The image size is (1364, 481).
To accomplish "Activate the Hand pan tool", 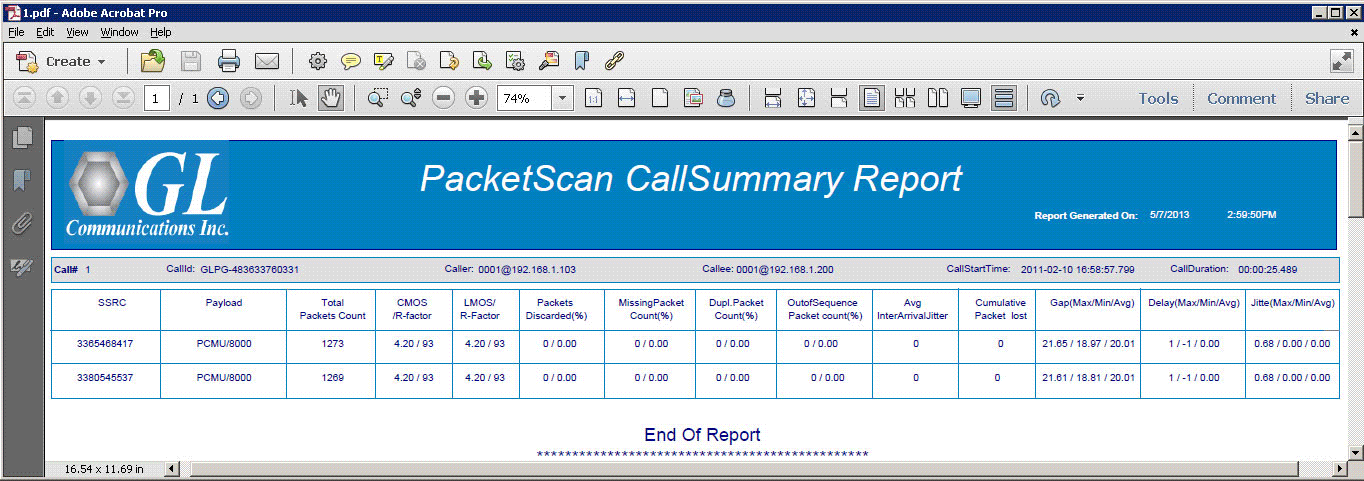I will tap(331, 98).
